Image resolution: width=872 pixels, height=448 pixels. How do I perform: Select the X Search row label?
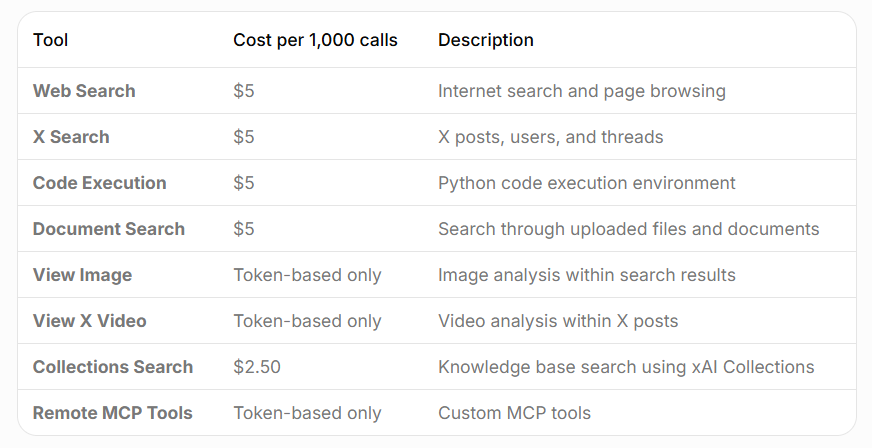pyautogui.click(x=71, y=137)
